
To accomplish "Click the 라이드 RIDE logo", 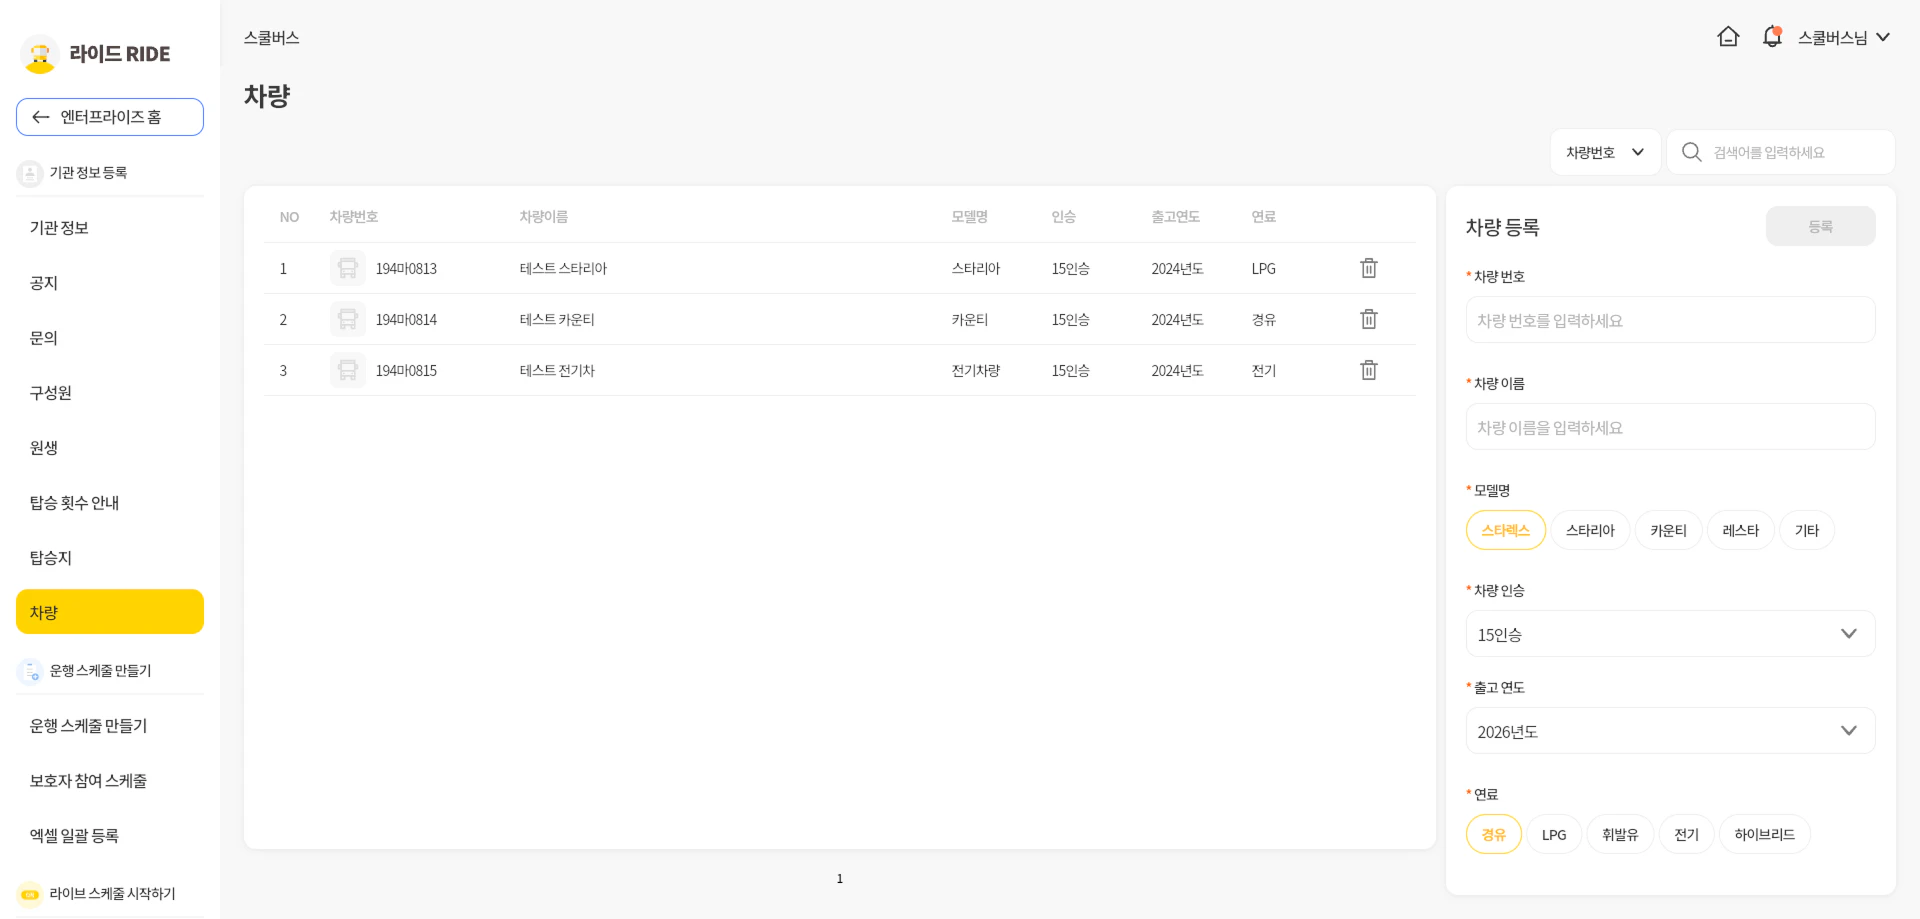I will (96, 54).
